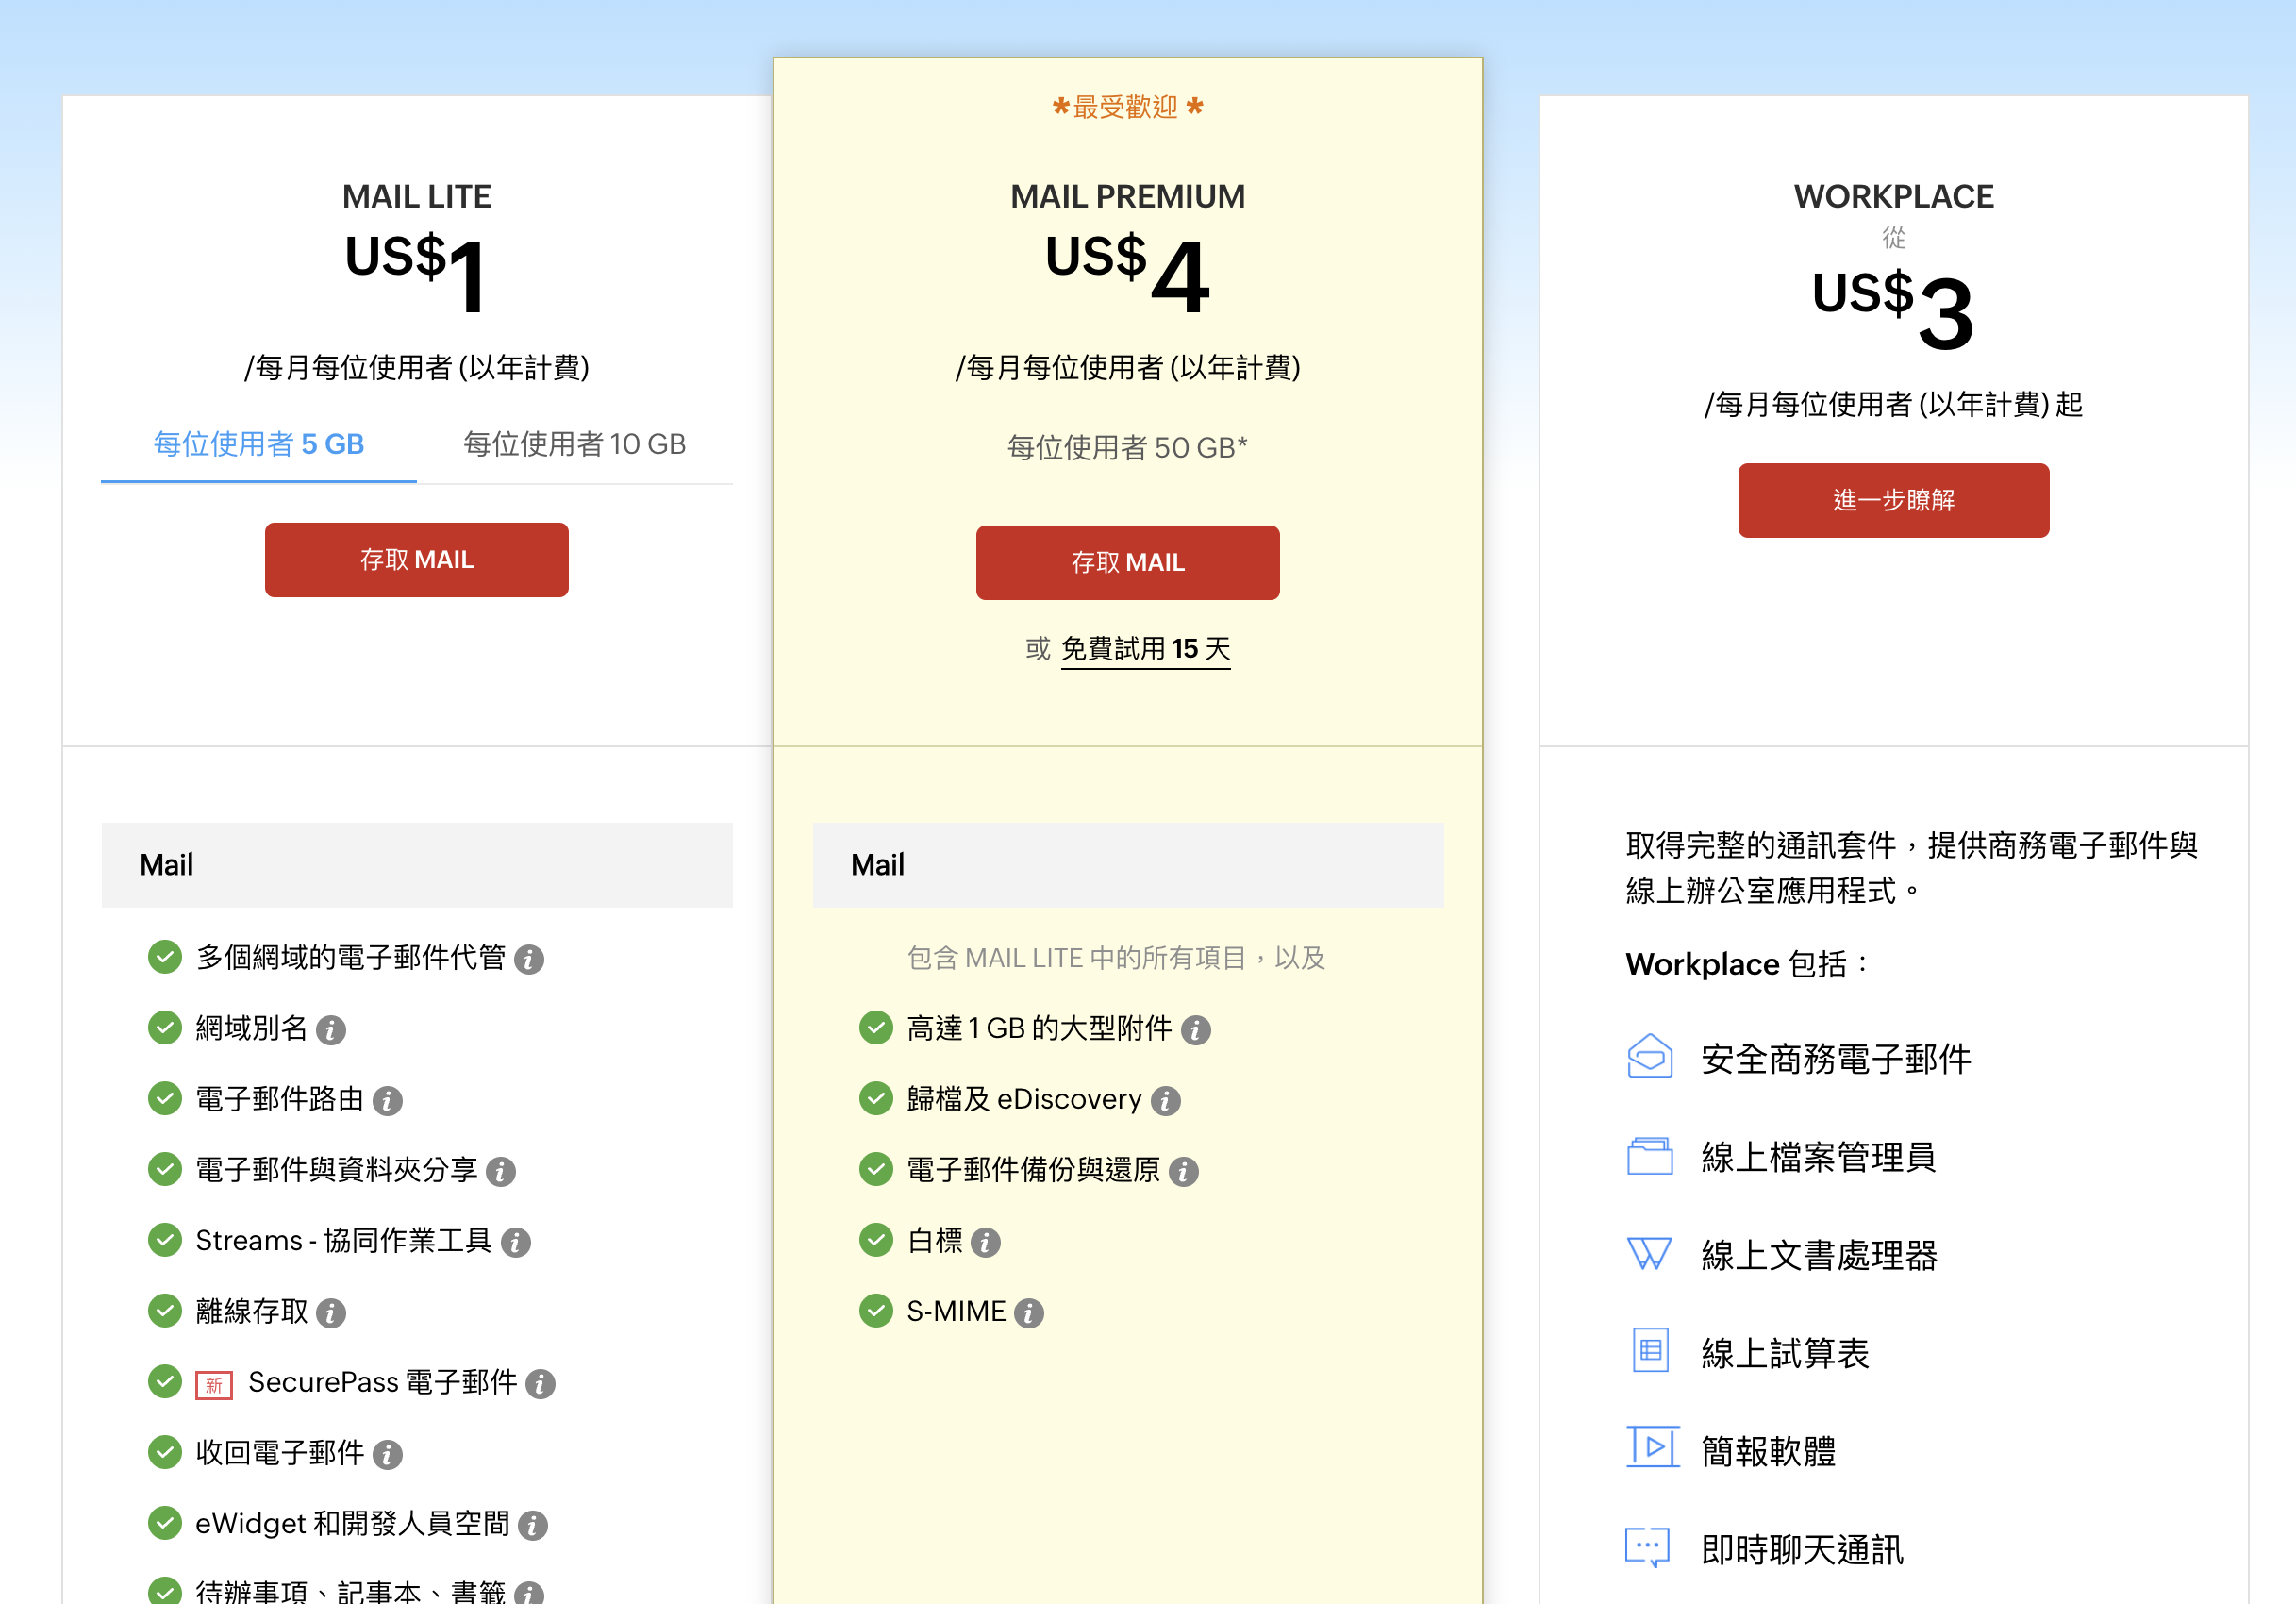
Task: Click 存取 MAIL button under Mail Premium
Action: pos(1127,562)
